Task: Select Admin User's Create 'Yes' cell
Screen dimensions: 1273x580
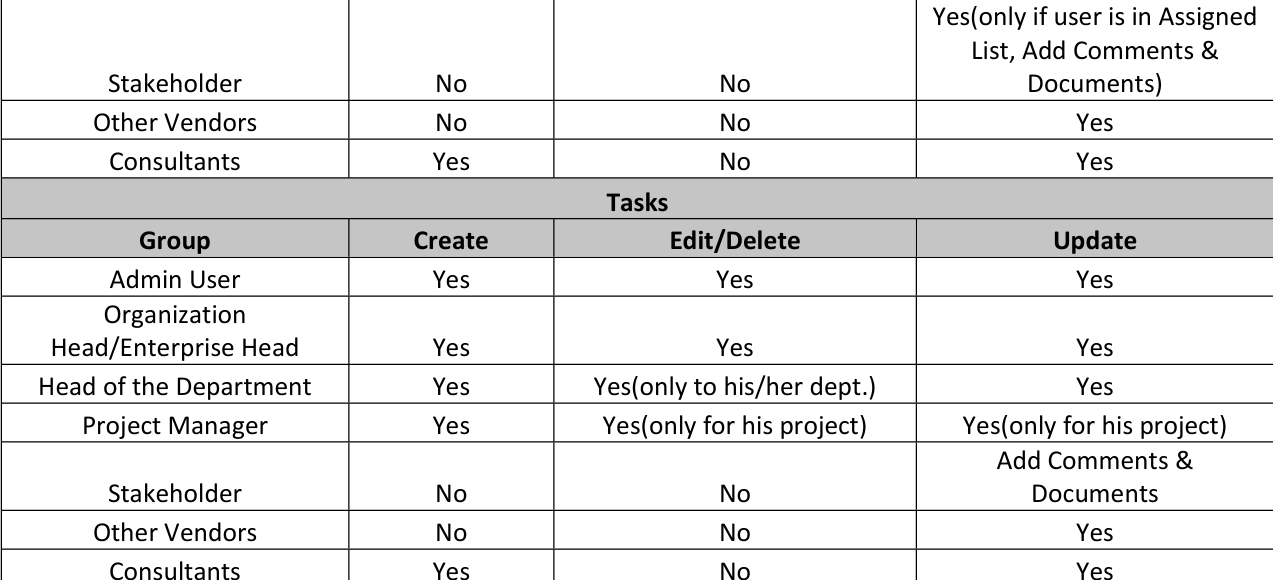Action: point(451,279)
